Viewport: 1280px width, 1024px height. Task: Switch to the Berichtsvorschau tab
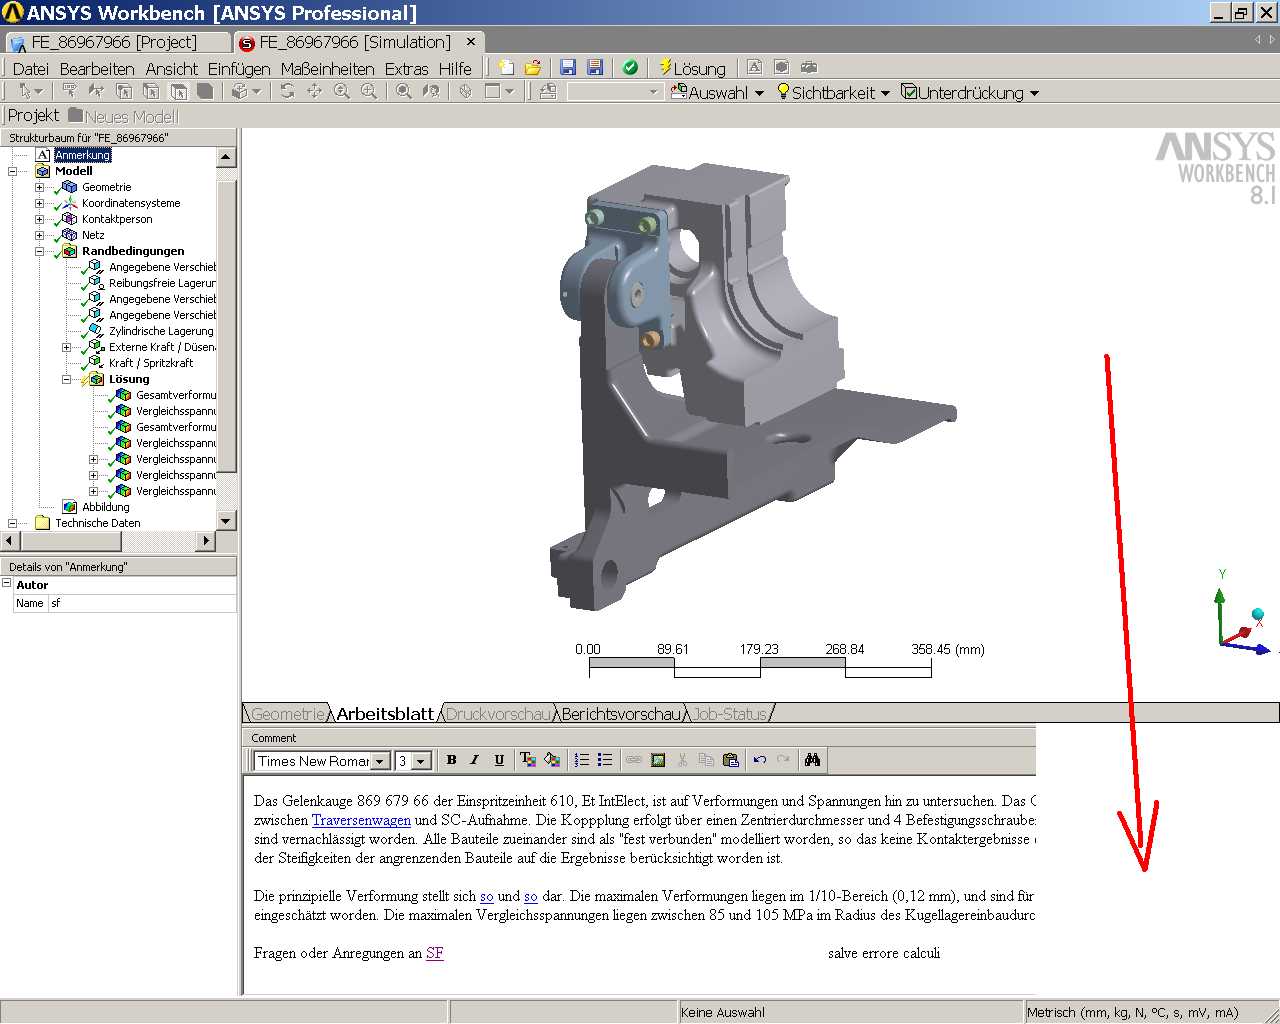[620, 713]
